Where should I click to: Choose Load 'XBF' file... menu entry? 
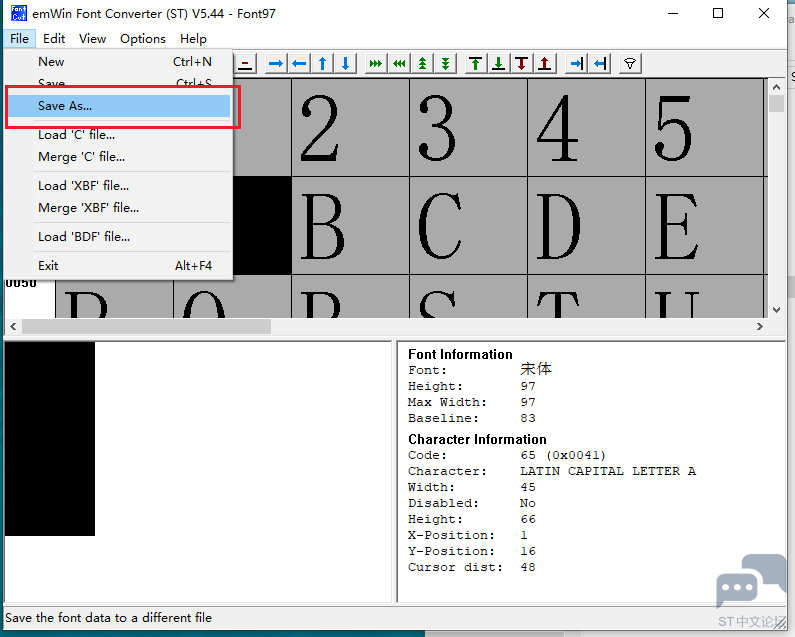(120, 186)
